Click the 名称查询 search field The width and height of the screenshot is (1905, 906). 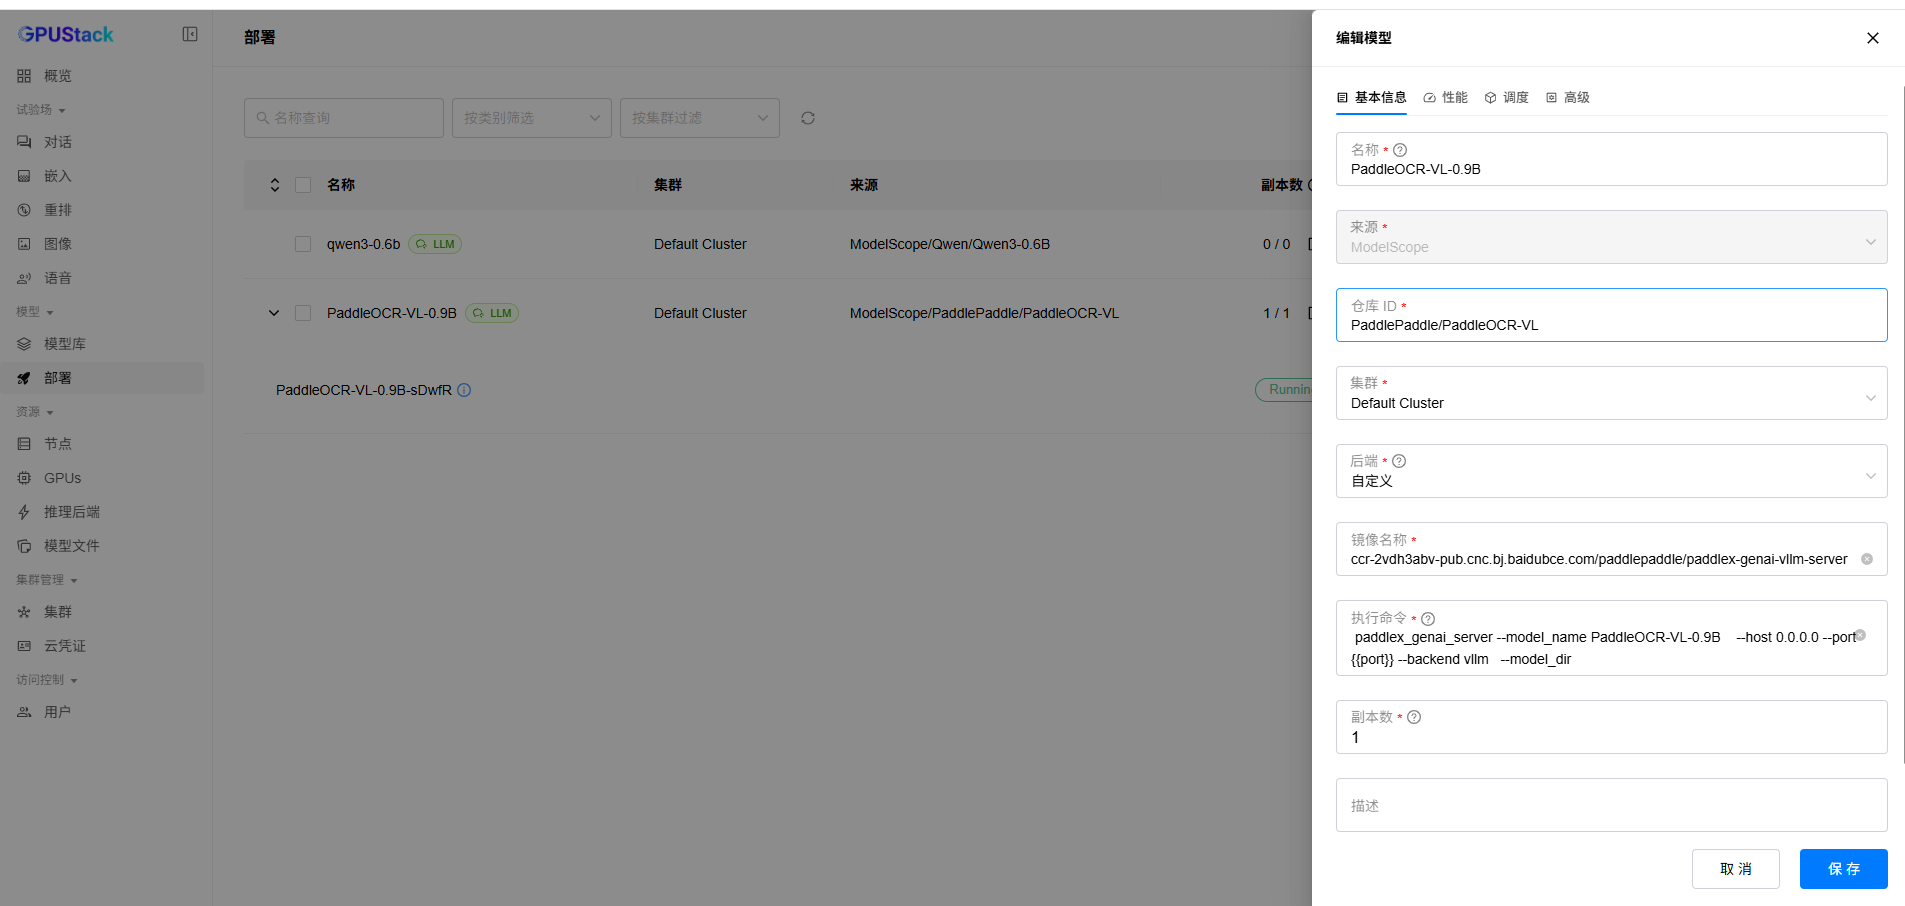[x=344, y=118]
